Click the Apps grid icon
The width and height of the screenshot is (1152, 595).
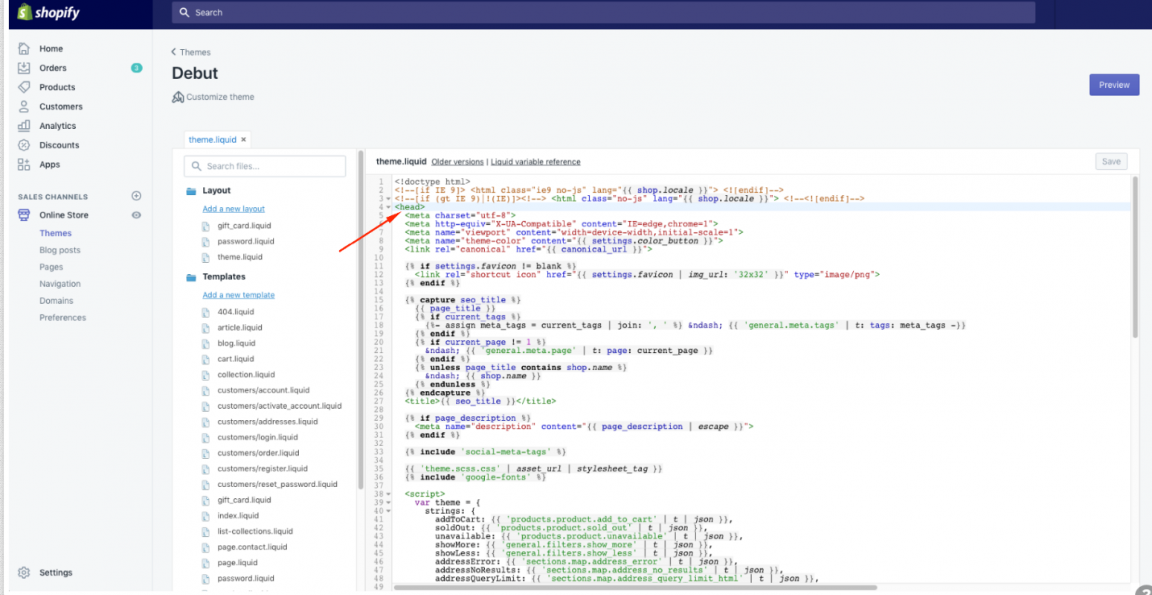click(24, 165)
